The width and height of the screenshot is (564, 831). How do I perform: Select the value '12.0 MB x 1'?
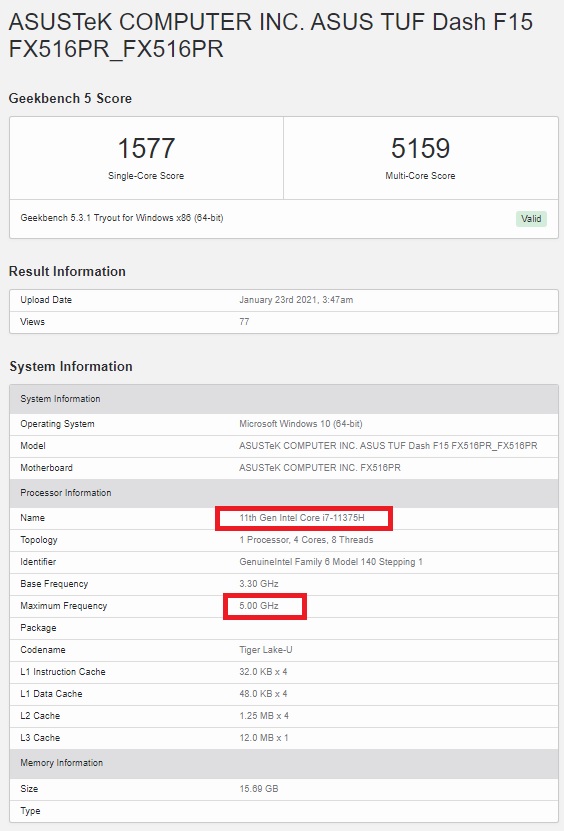pos(263,738)
